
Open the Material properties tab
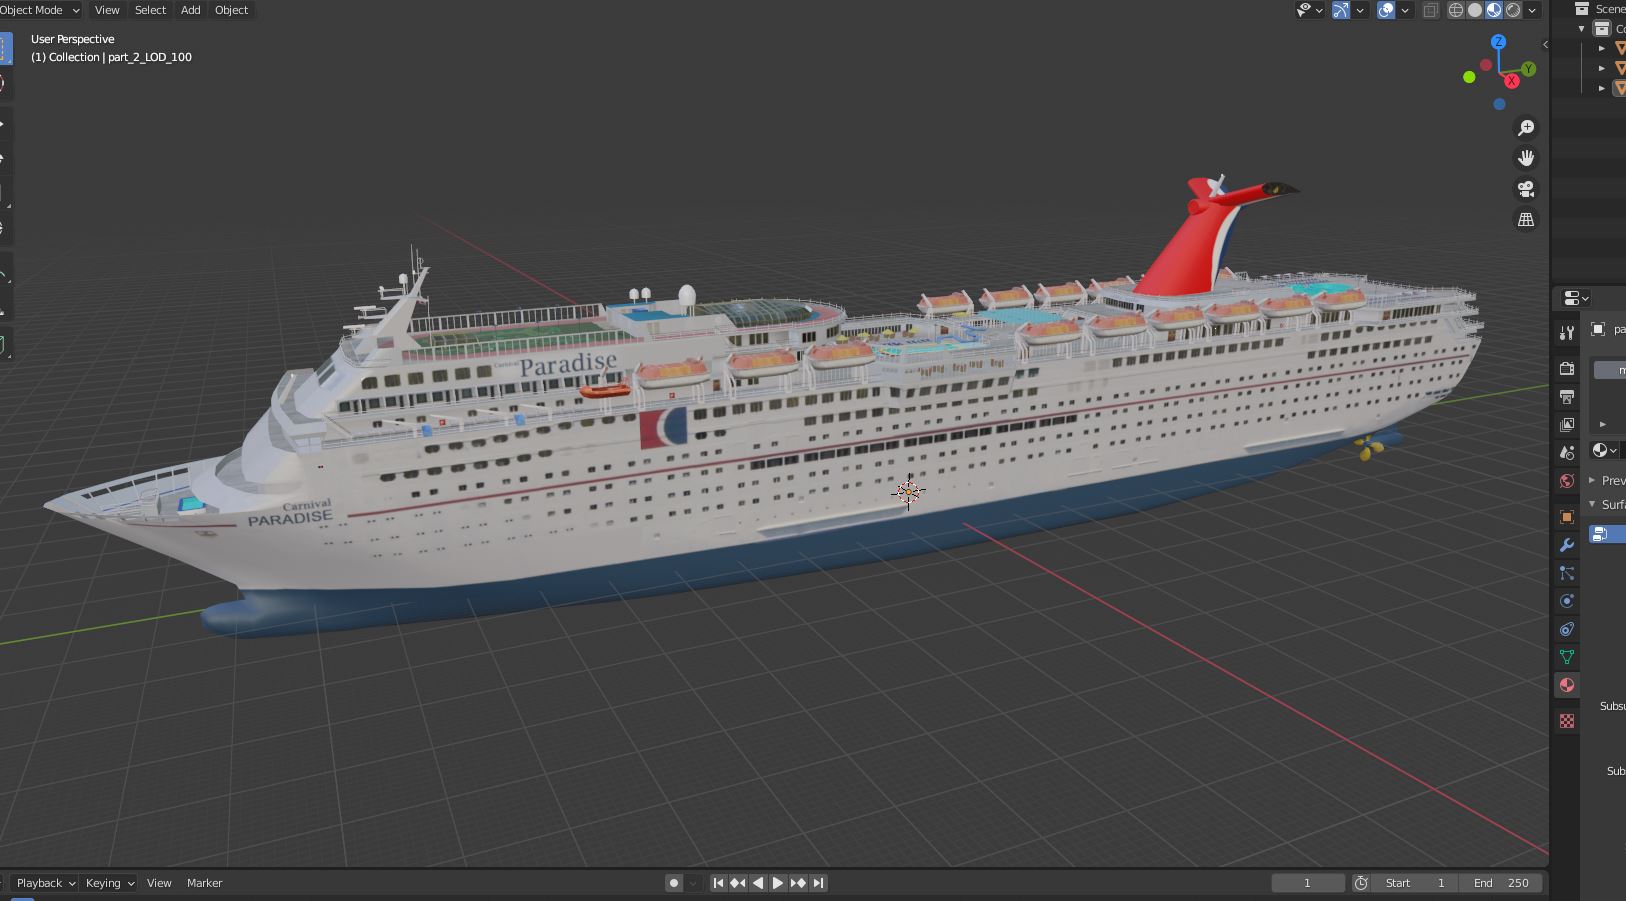coord(1567,685)
